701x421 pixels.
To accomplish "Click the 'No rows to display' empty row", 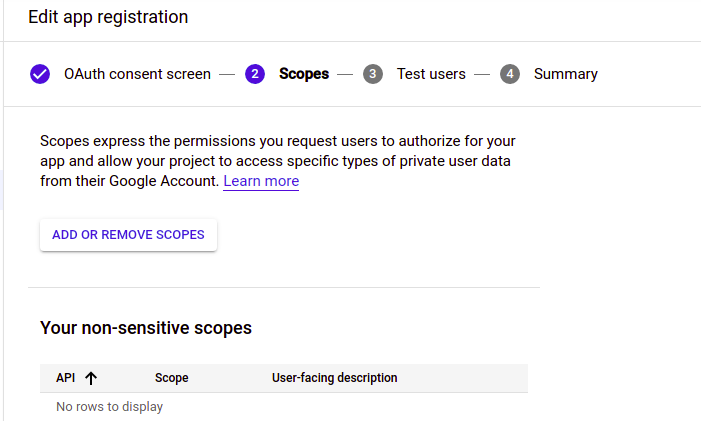I will pyautogui.click(x=109, y=407).
